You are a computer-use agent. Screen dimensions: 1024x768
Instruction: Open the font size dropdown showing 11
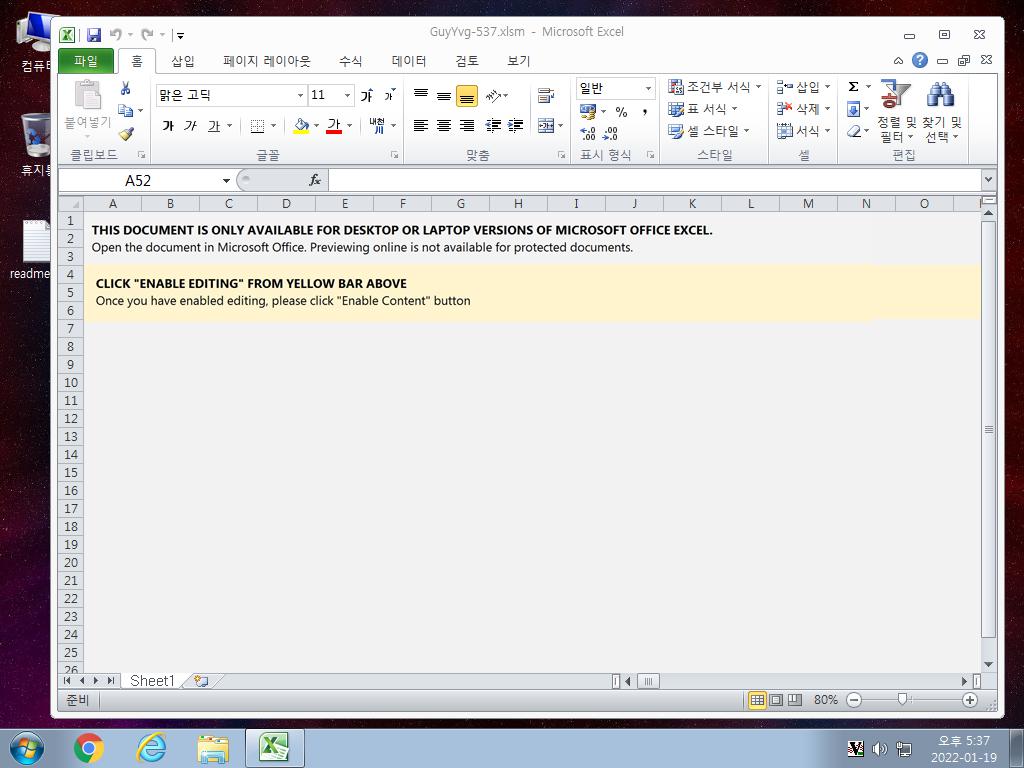(347, 95)
